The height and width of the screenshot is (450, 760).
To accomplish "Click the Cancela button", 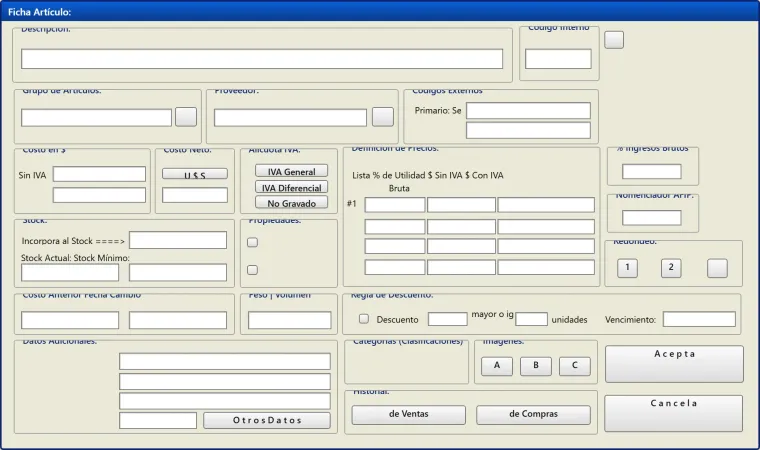I will click(x=674, y=413).
